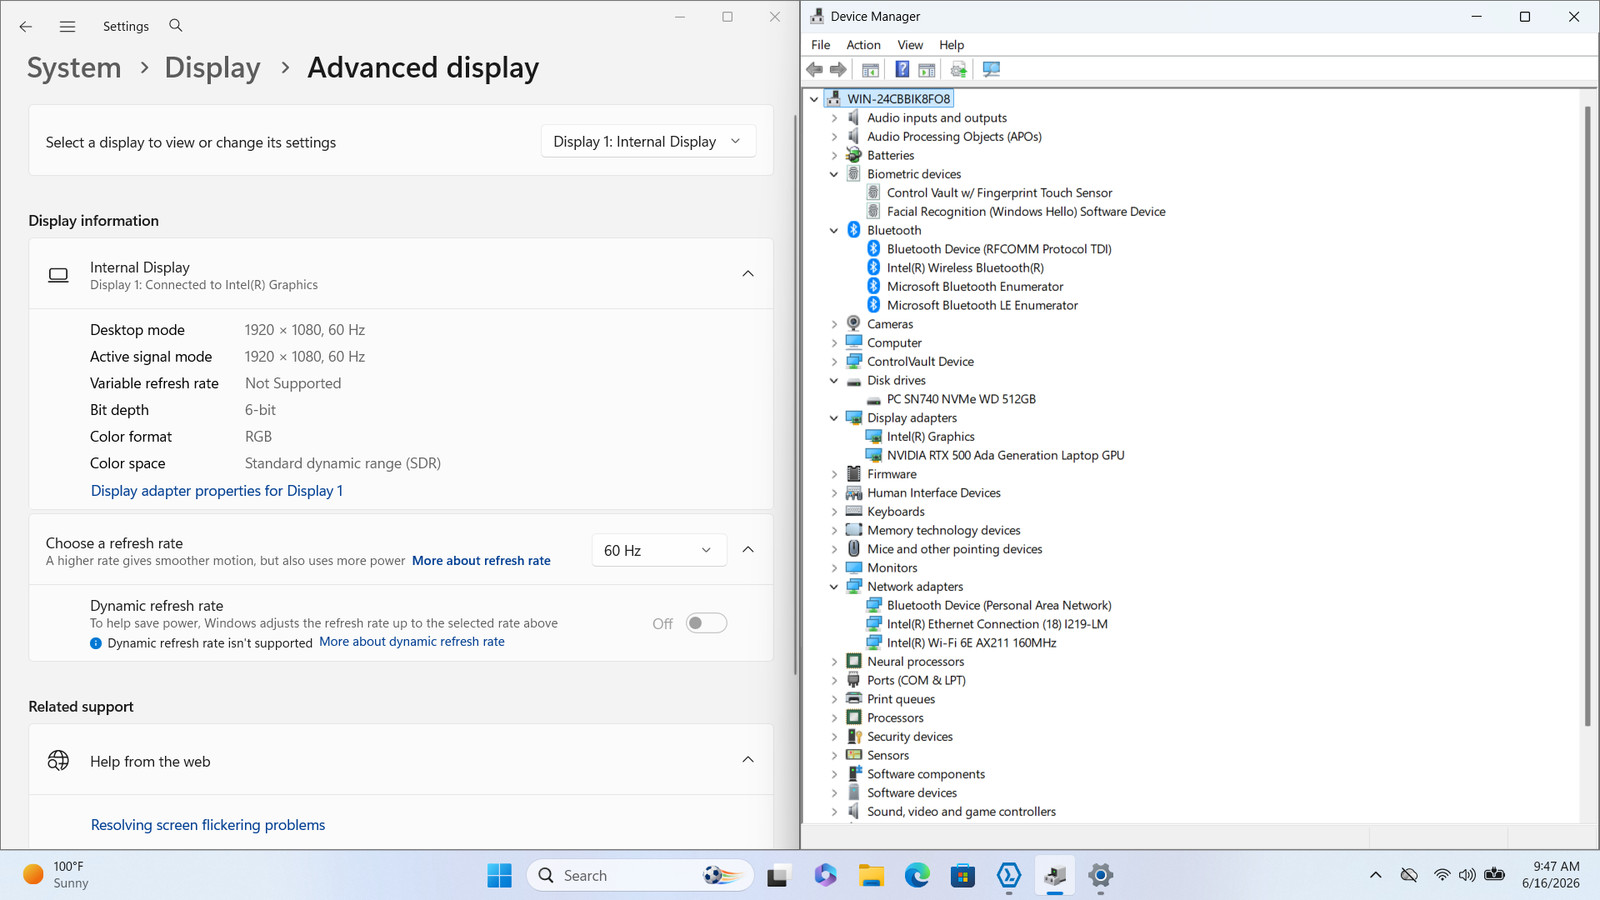This screenshot has width=1600, height=900.
Task: Select Control Vault w/ Fingerprint Touch Sensor
Action: coord(999,193)
